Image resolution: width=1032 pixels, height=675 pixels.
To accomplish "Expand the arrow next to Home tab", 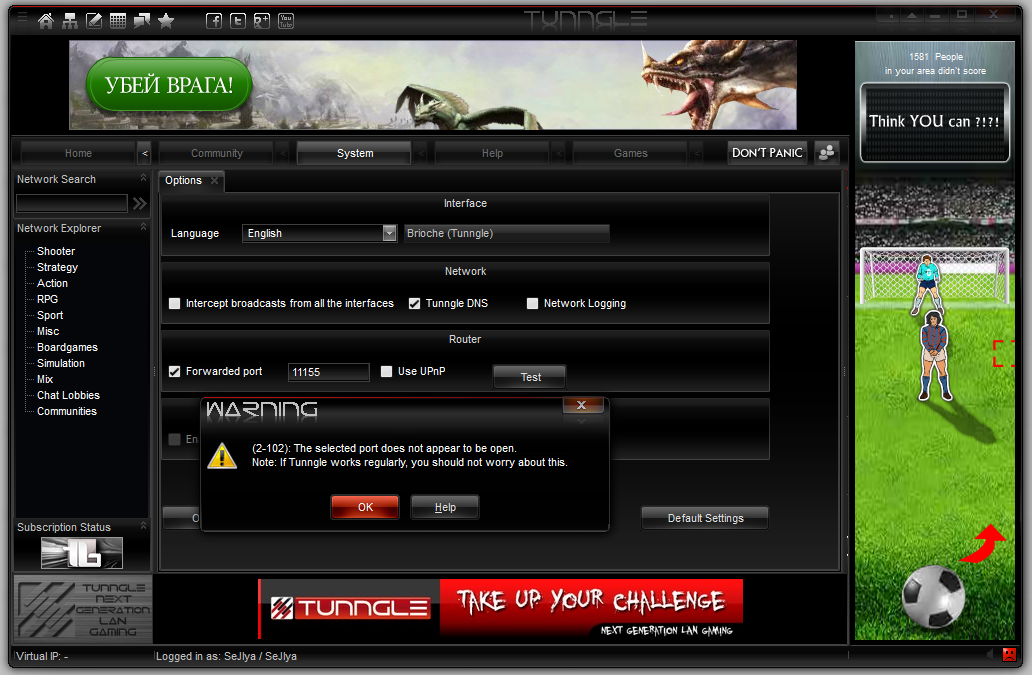I will pyautogui.click(x=144, y=153).
